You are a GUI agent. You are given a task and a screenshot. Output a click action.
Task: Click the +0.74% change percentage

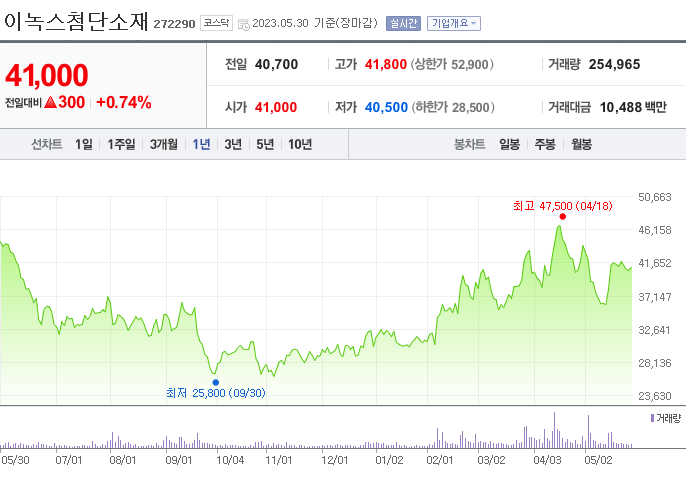(124, 102)
